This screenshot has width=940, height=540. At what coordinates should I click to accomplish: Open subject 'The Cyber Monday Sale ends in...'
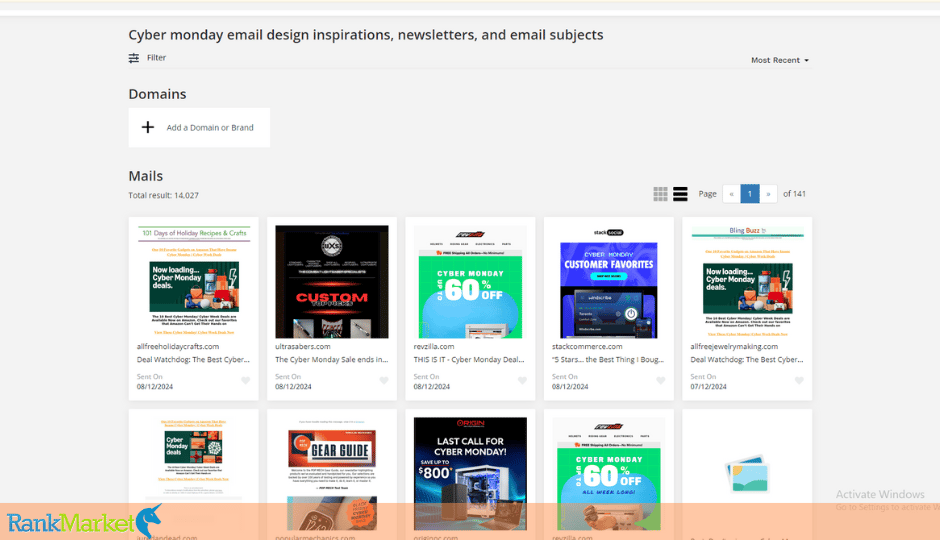(332, 360)
